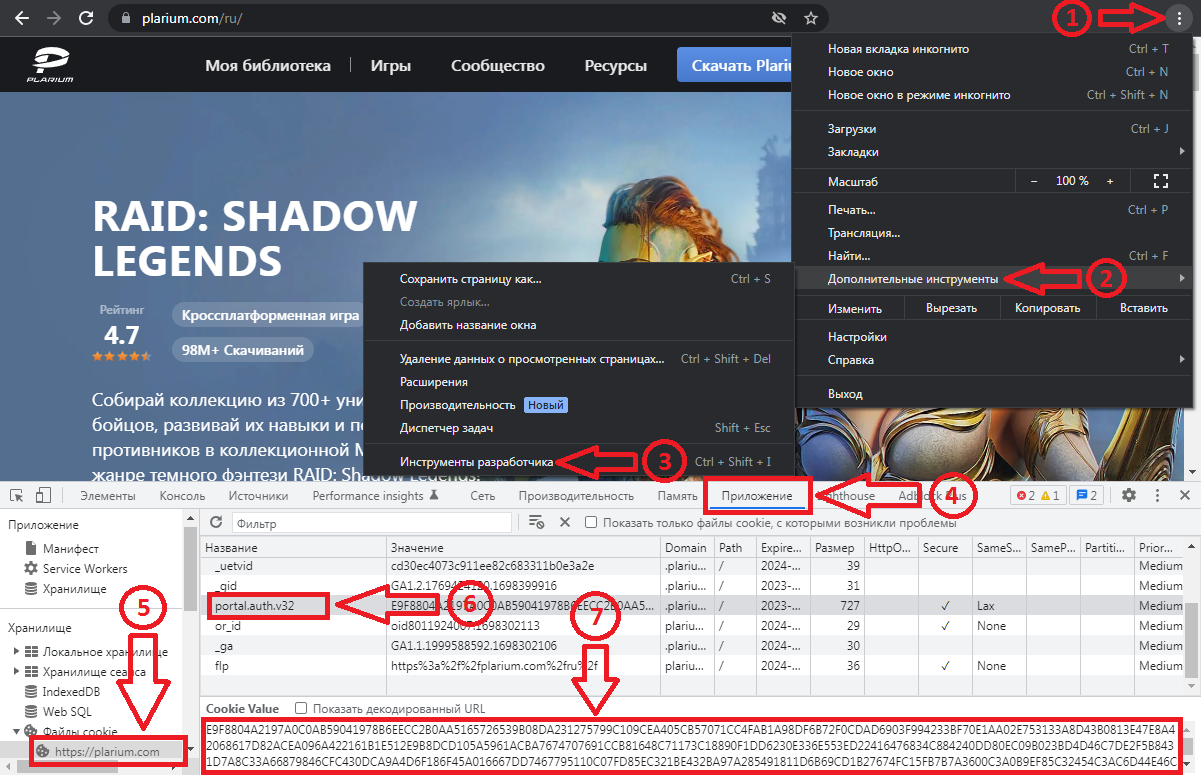Click the blue messages counter badge
The image size is (1201, 775).
(x=1087, y=495)
